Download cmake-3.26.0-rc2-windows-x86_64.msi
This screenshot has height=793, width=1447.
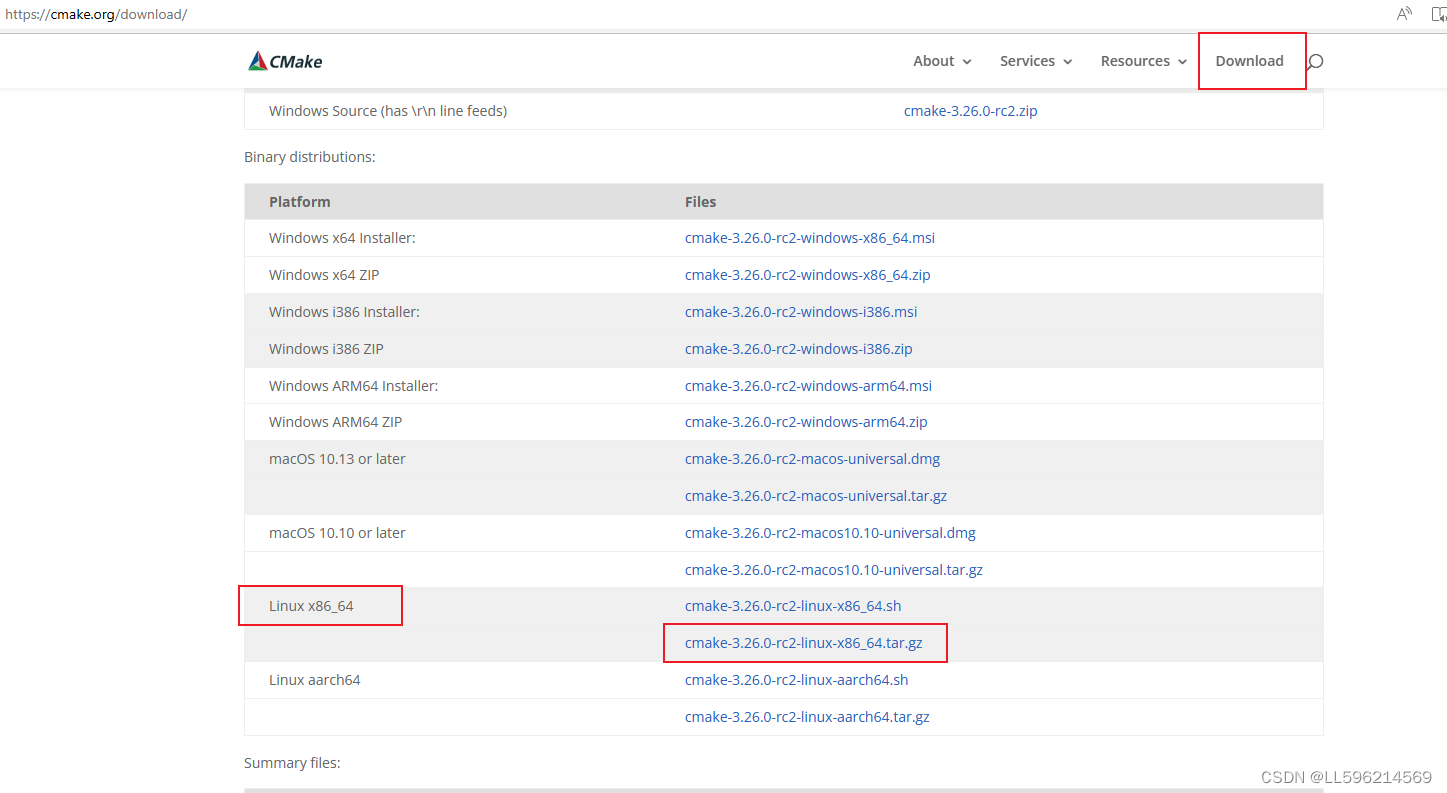810,238
